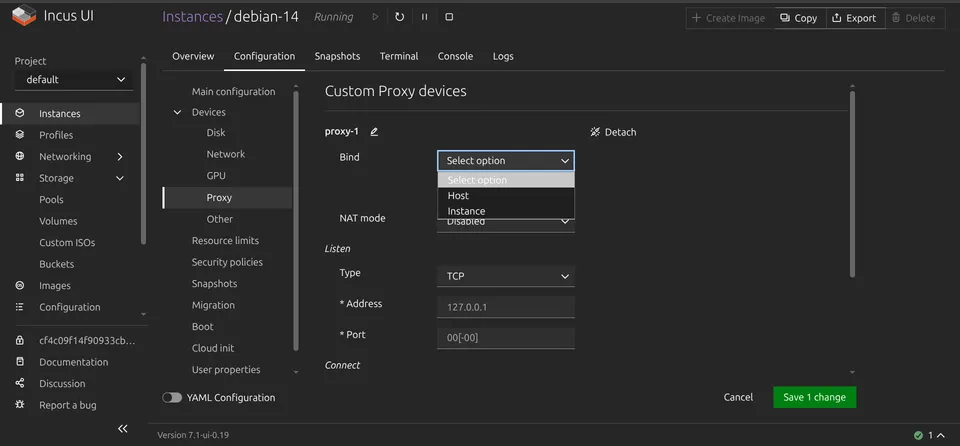Click the Networking globe icon

point(20,156)
